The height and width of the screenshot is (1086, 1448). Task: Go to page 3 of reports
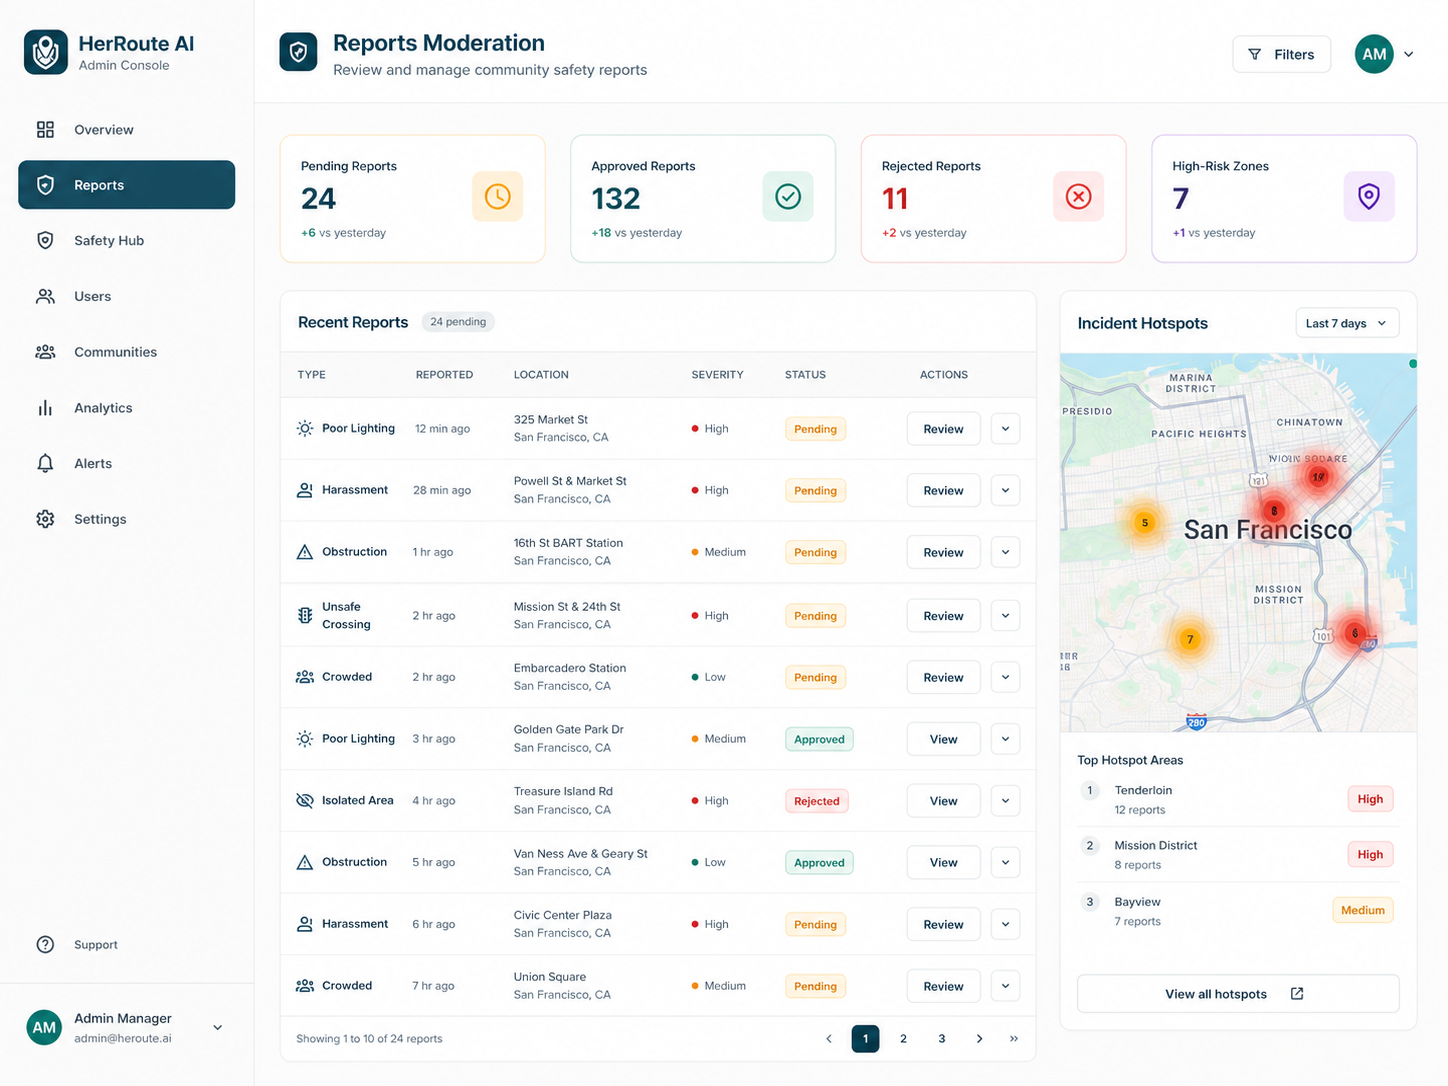[941, 1038]
